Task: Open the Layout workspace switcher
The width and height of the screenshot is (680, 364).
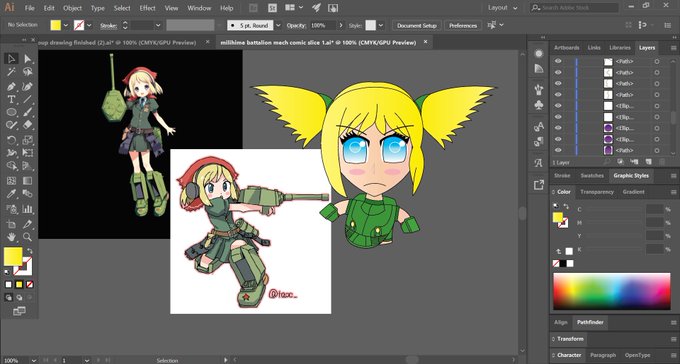Action: click(x=502, y=8)
